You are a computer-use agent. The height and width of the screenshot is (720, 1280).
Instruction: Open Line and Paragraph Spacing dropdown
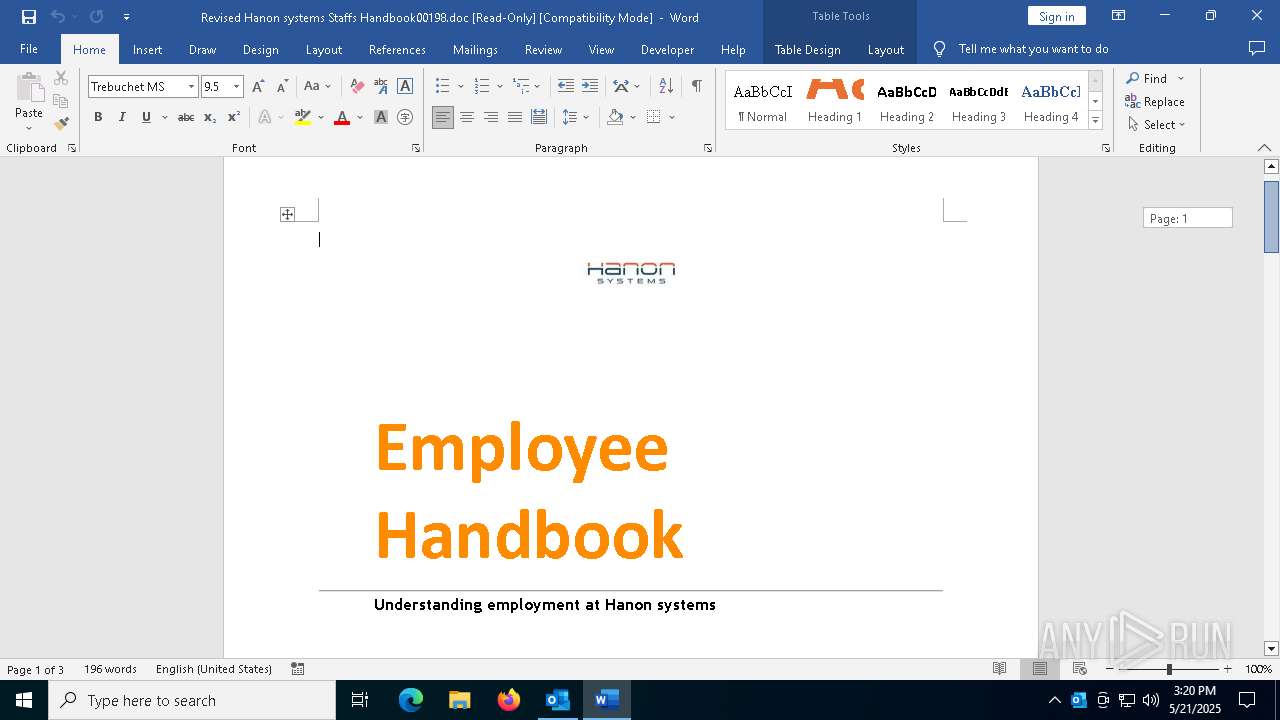(586, 117)
